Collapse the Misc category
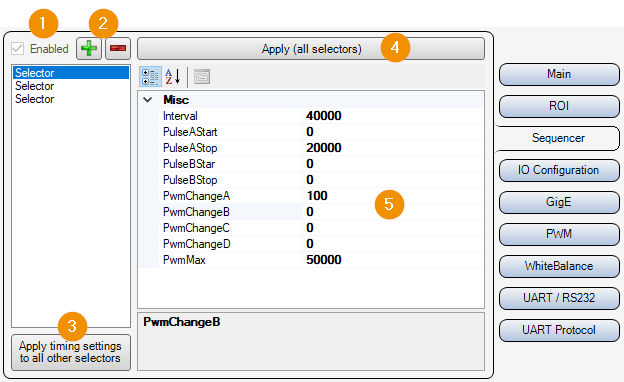 [148, 100]
